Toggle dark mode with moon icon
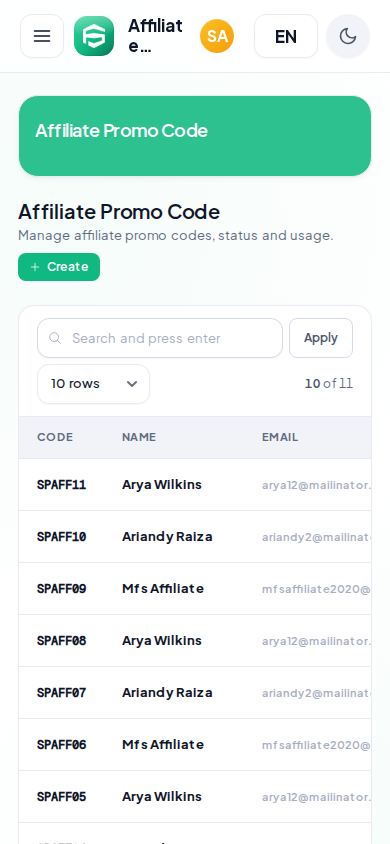 [x=348, y=36]
